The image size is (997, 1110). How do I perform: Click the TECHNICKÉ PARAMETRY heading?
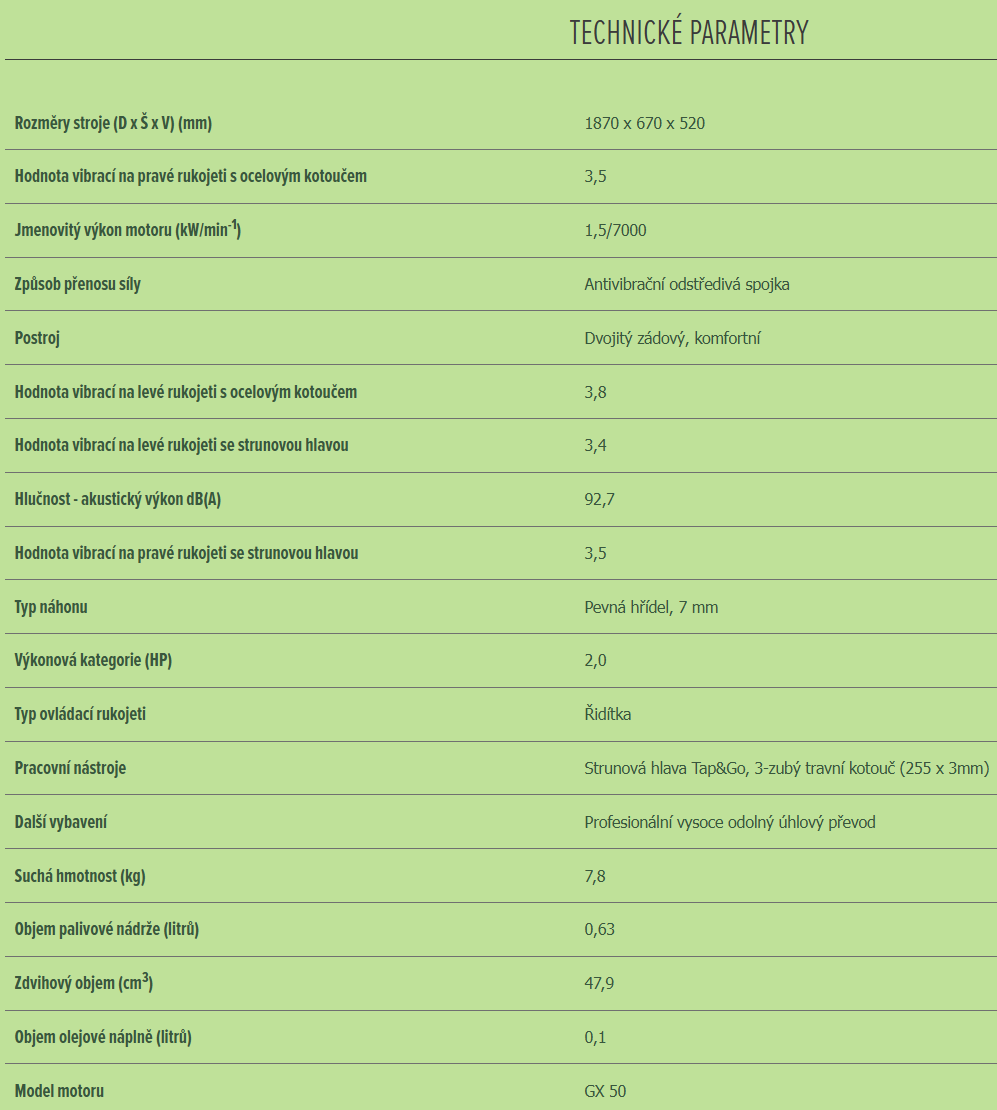click(x=688, y=33)
